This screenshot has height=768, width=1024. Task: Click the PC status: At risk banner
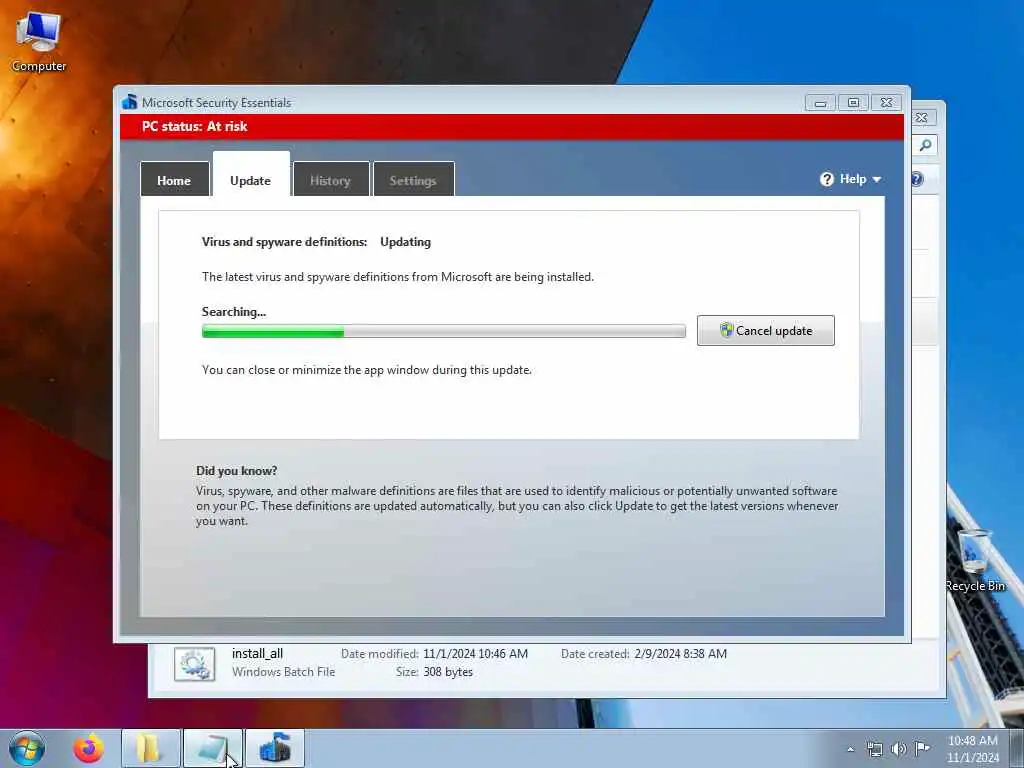pyautogui.click(x=512, y=127)
